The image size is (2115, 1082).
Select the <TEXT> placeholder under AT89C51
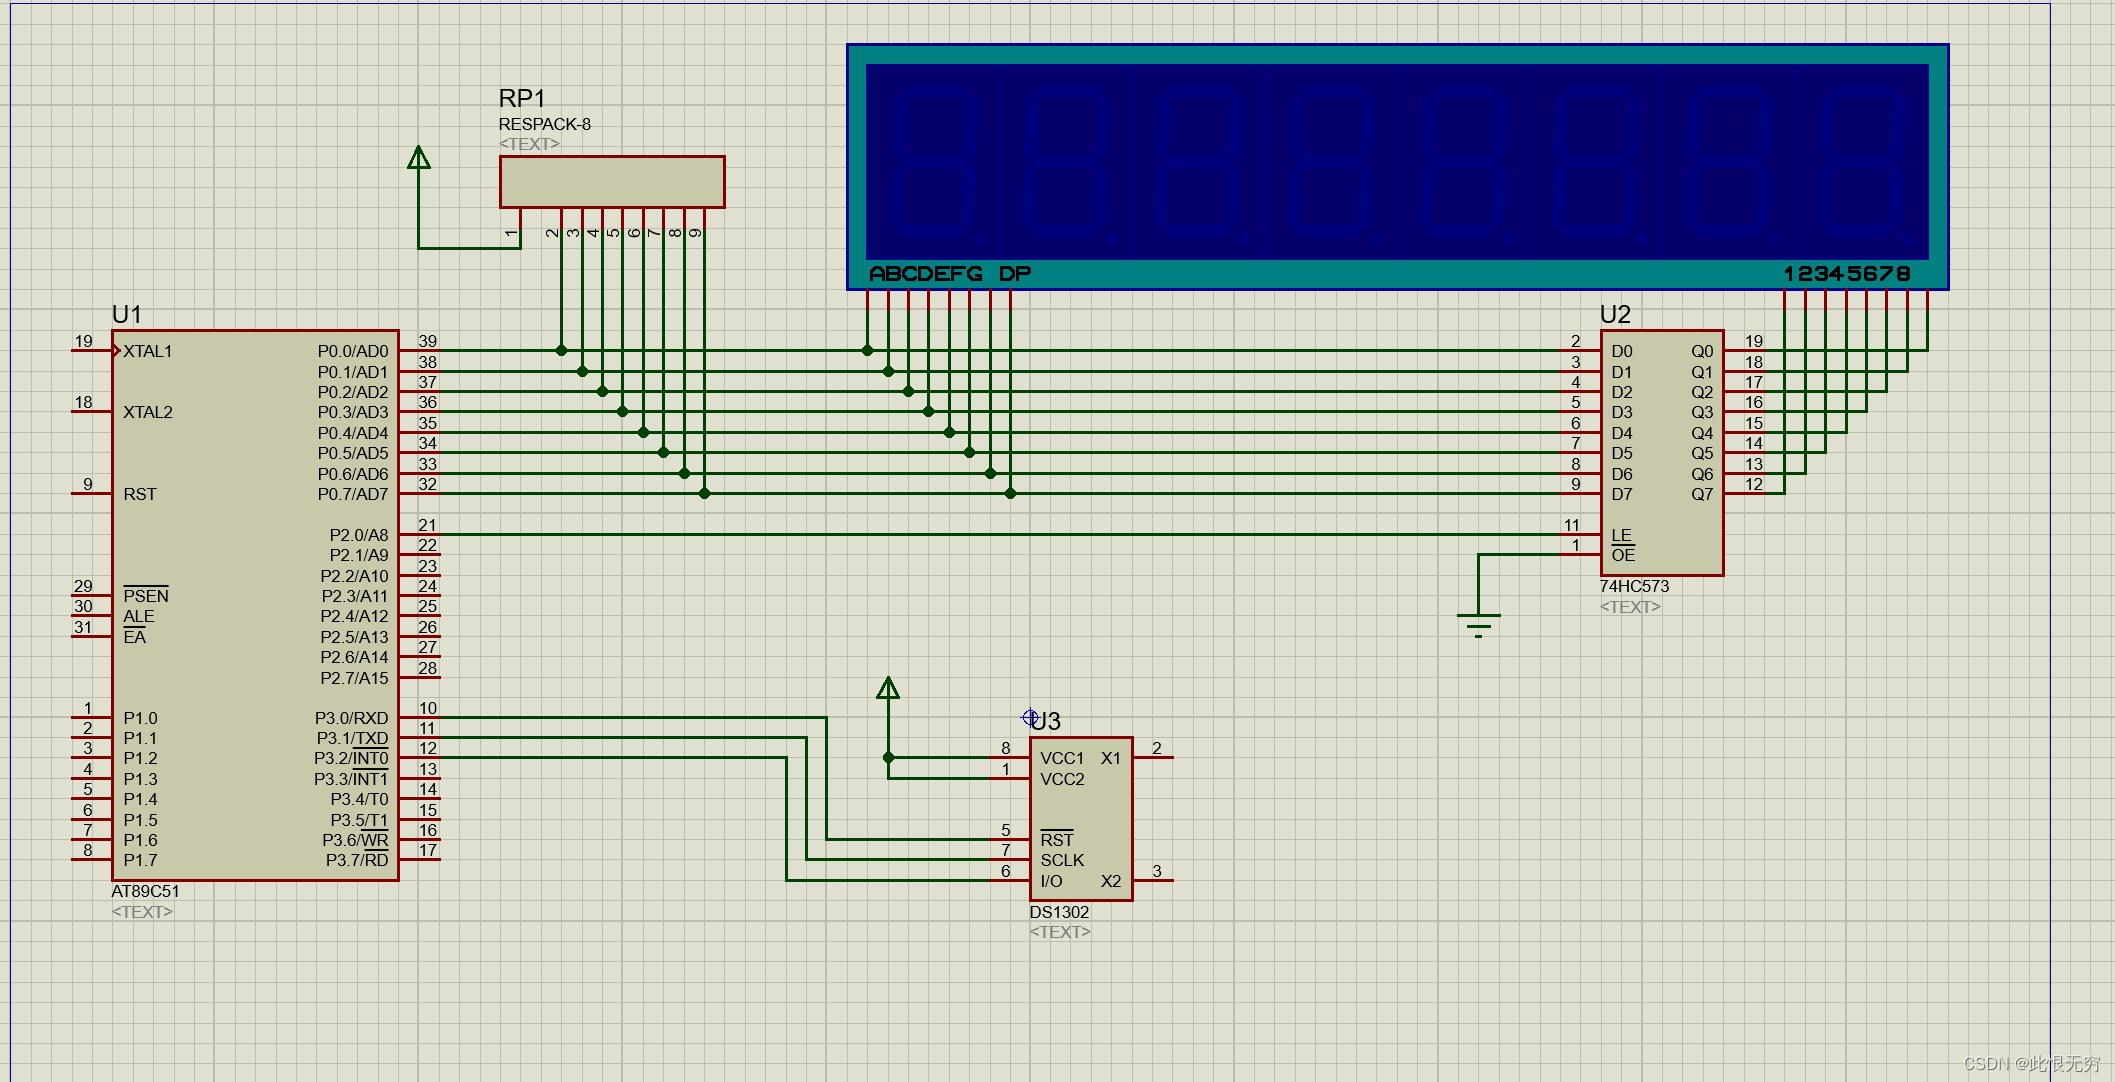(142, 912)
